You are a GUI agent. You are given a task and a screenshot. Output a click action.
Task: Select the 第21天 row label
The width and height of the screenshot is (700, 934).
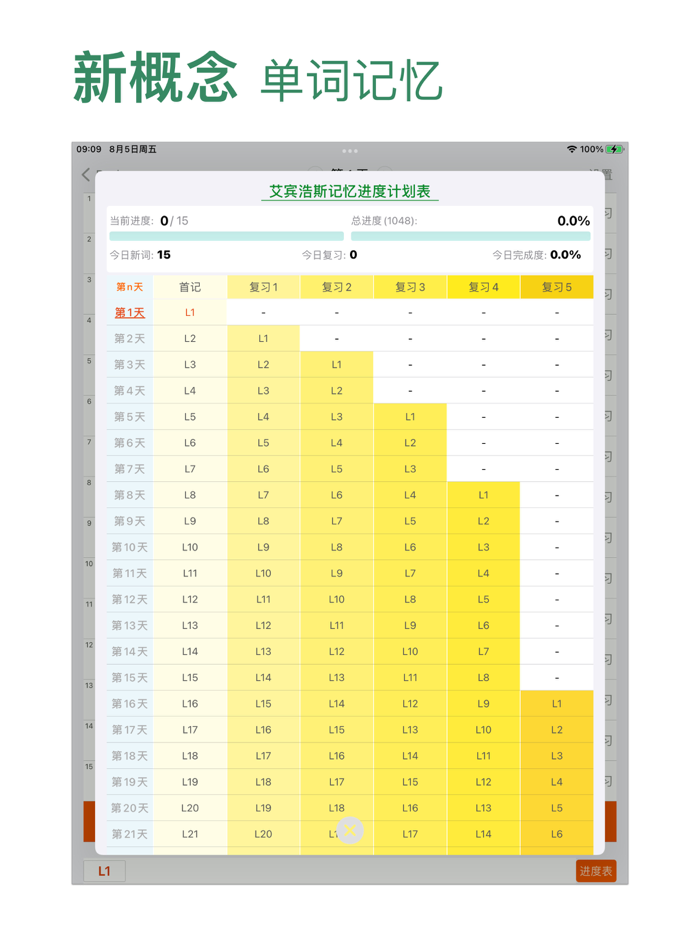tap(129, 834)
